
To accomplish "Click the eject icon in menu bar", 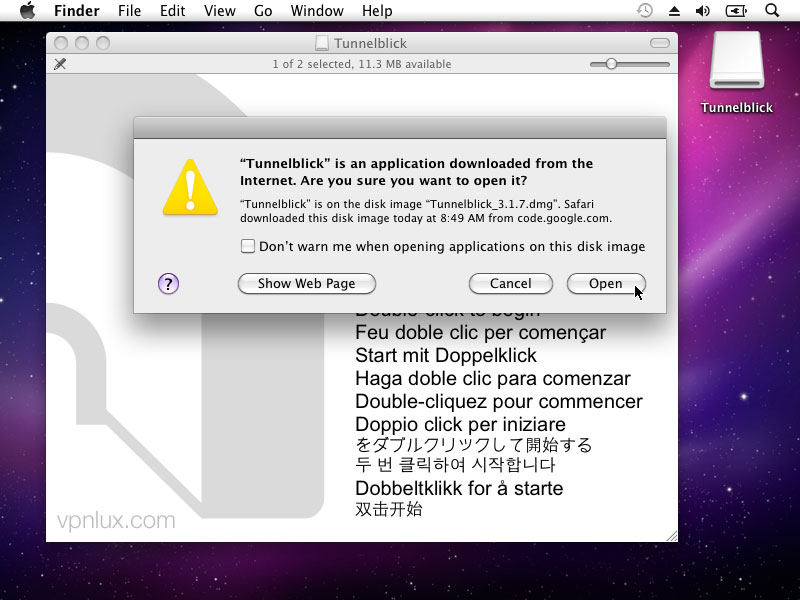I will tap(674, 11).
